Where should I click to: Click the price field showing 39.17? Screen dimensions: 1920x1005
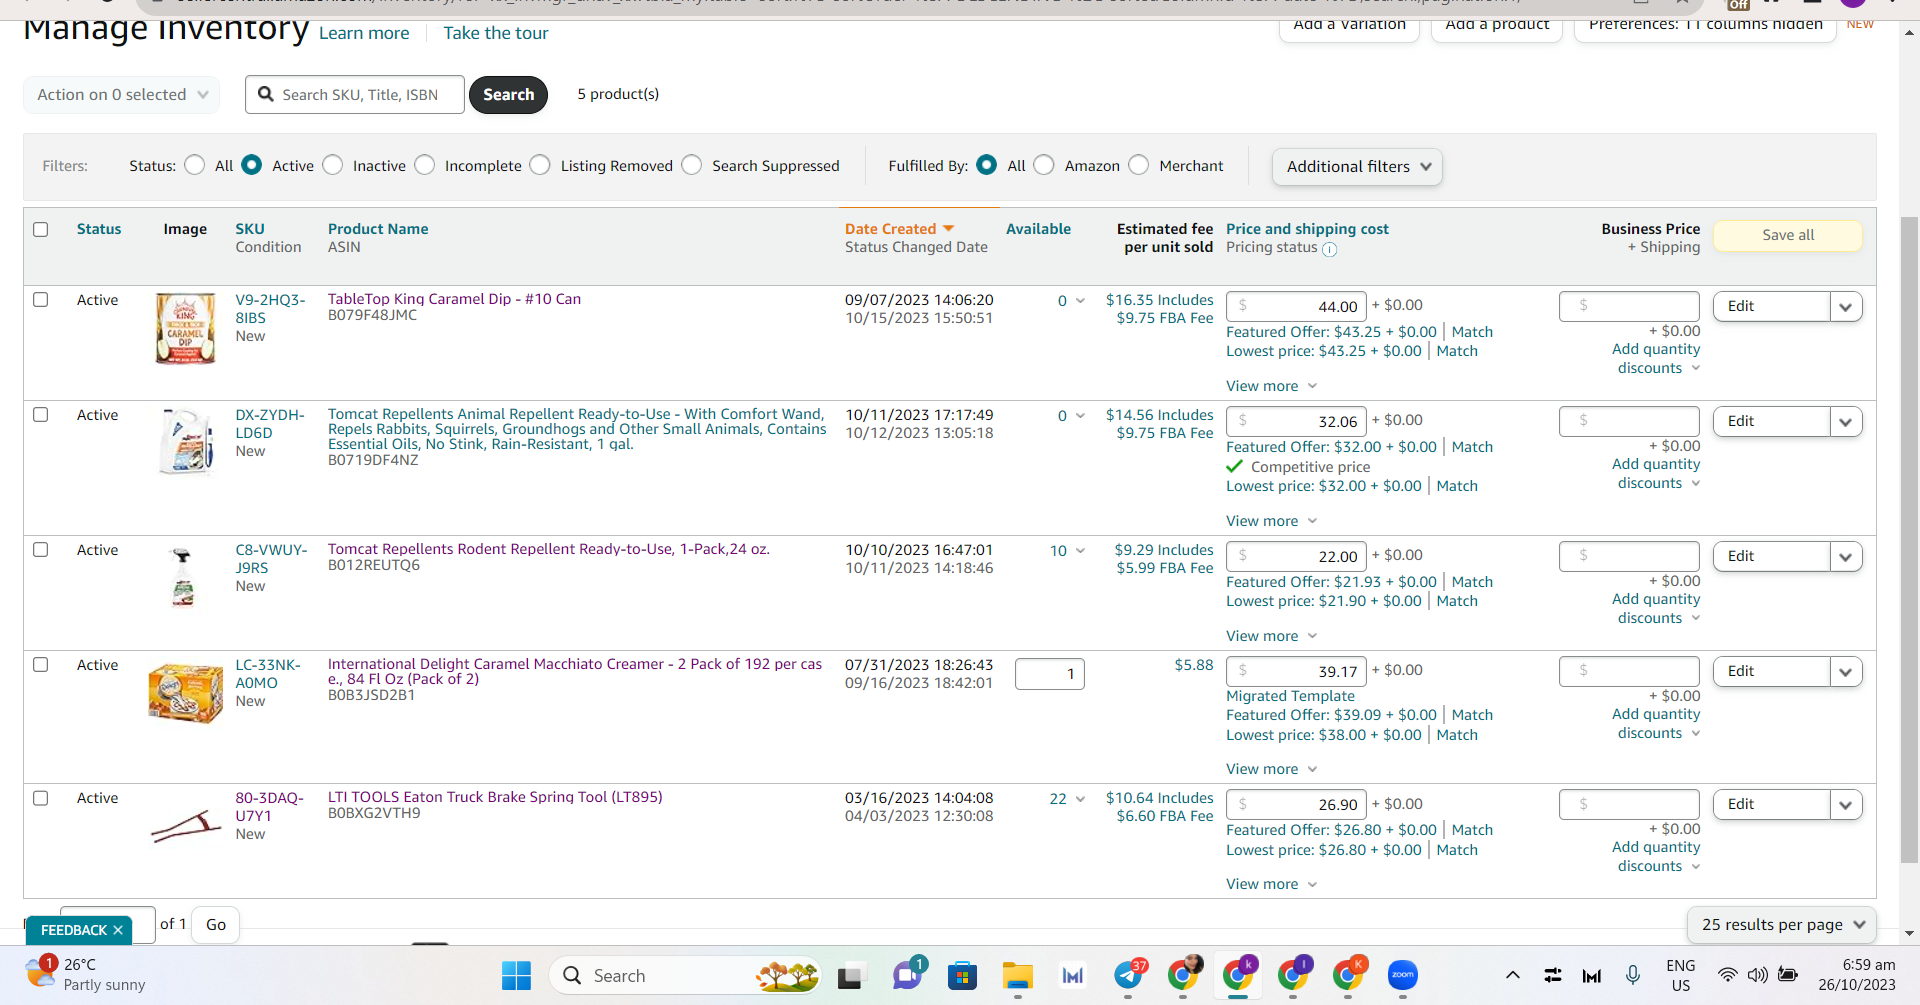1297,671
